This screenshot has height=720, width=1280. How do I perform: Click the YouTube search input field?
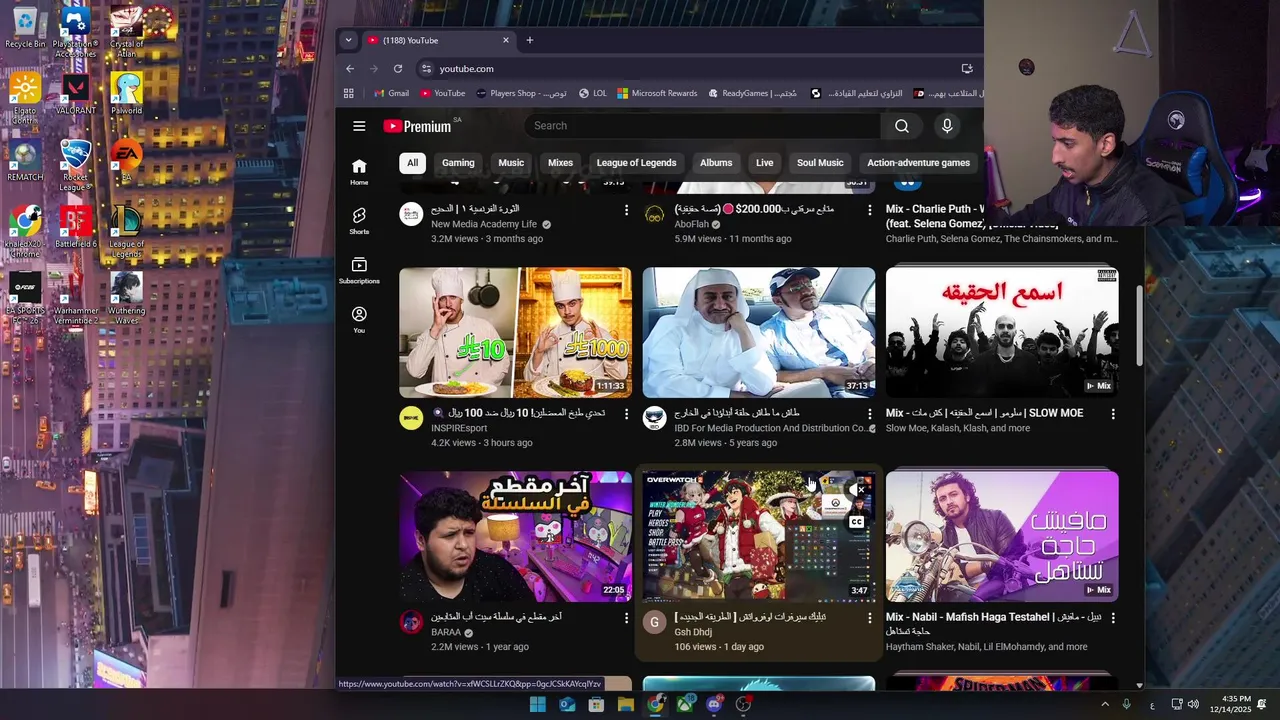coord(703,126)
